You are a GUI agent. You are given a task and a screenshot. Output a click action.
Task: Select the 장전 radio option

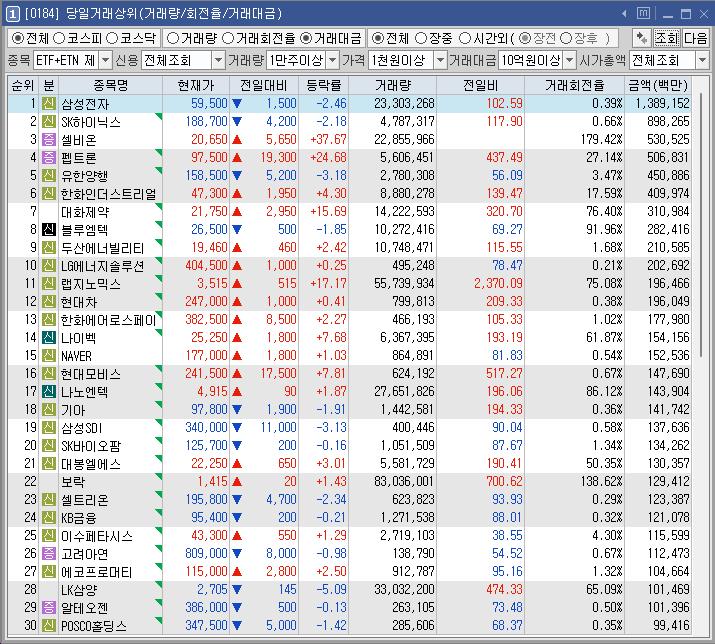tap(525, 38)
